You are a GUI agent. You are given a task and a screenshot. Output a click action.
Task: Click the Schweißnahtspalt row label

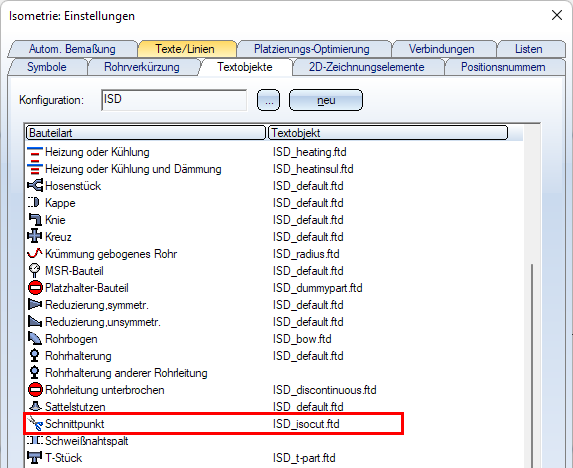tap(86, 441)
